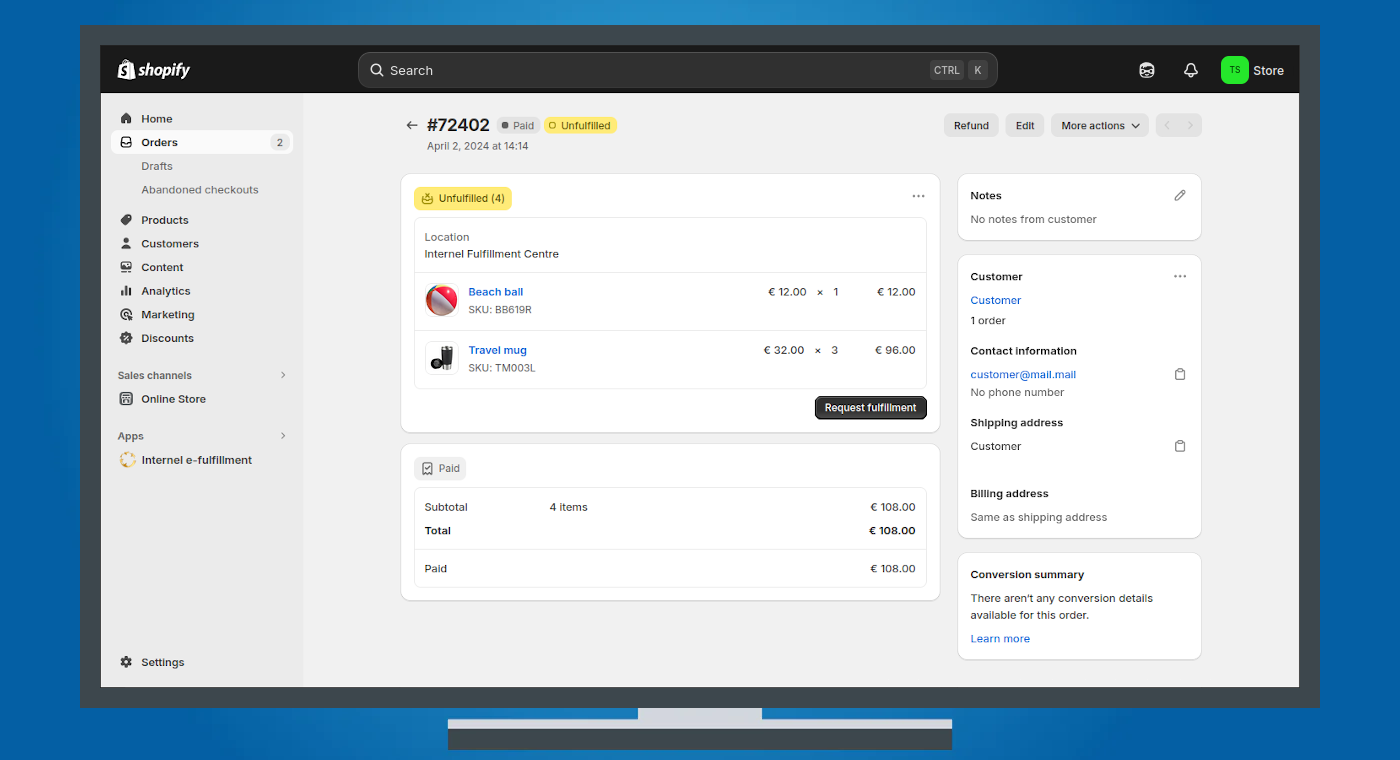Viewport: 1400px width, 760px height.
Task: Expand the Apps section chevron
Action: pos(283,436)
